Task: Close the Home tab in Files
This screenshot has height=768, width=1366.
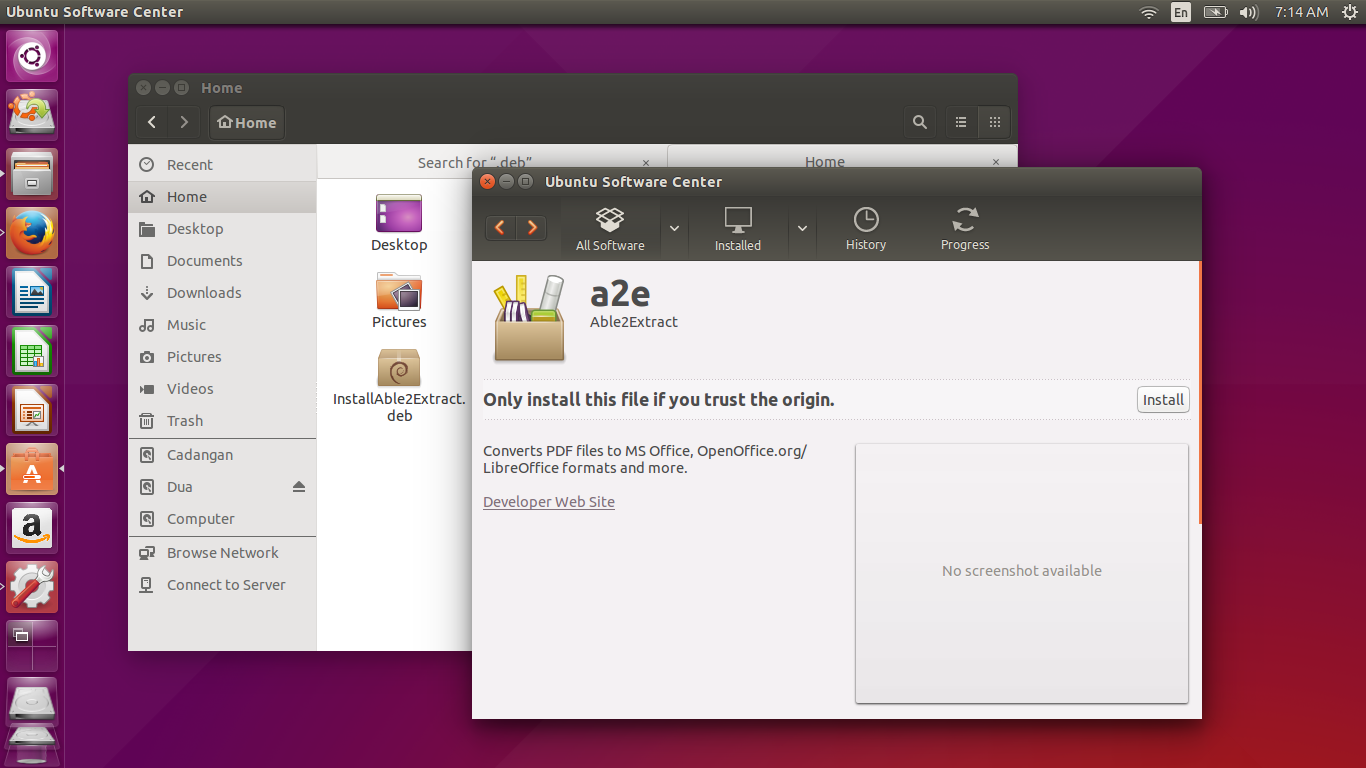Action: point(996,161)
